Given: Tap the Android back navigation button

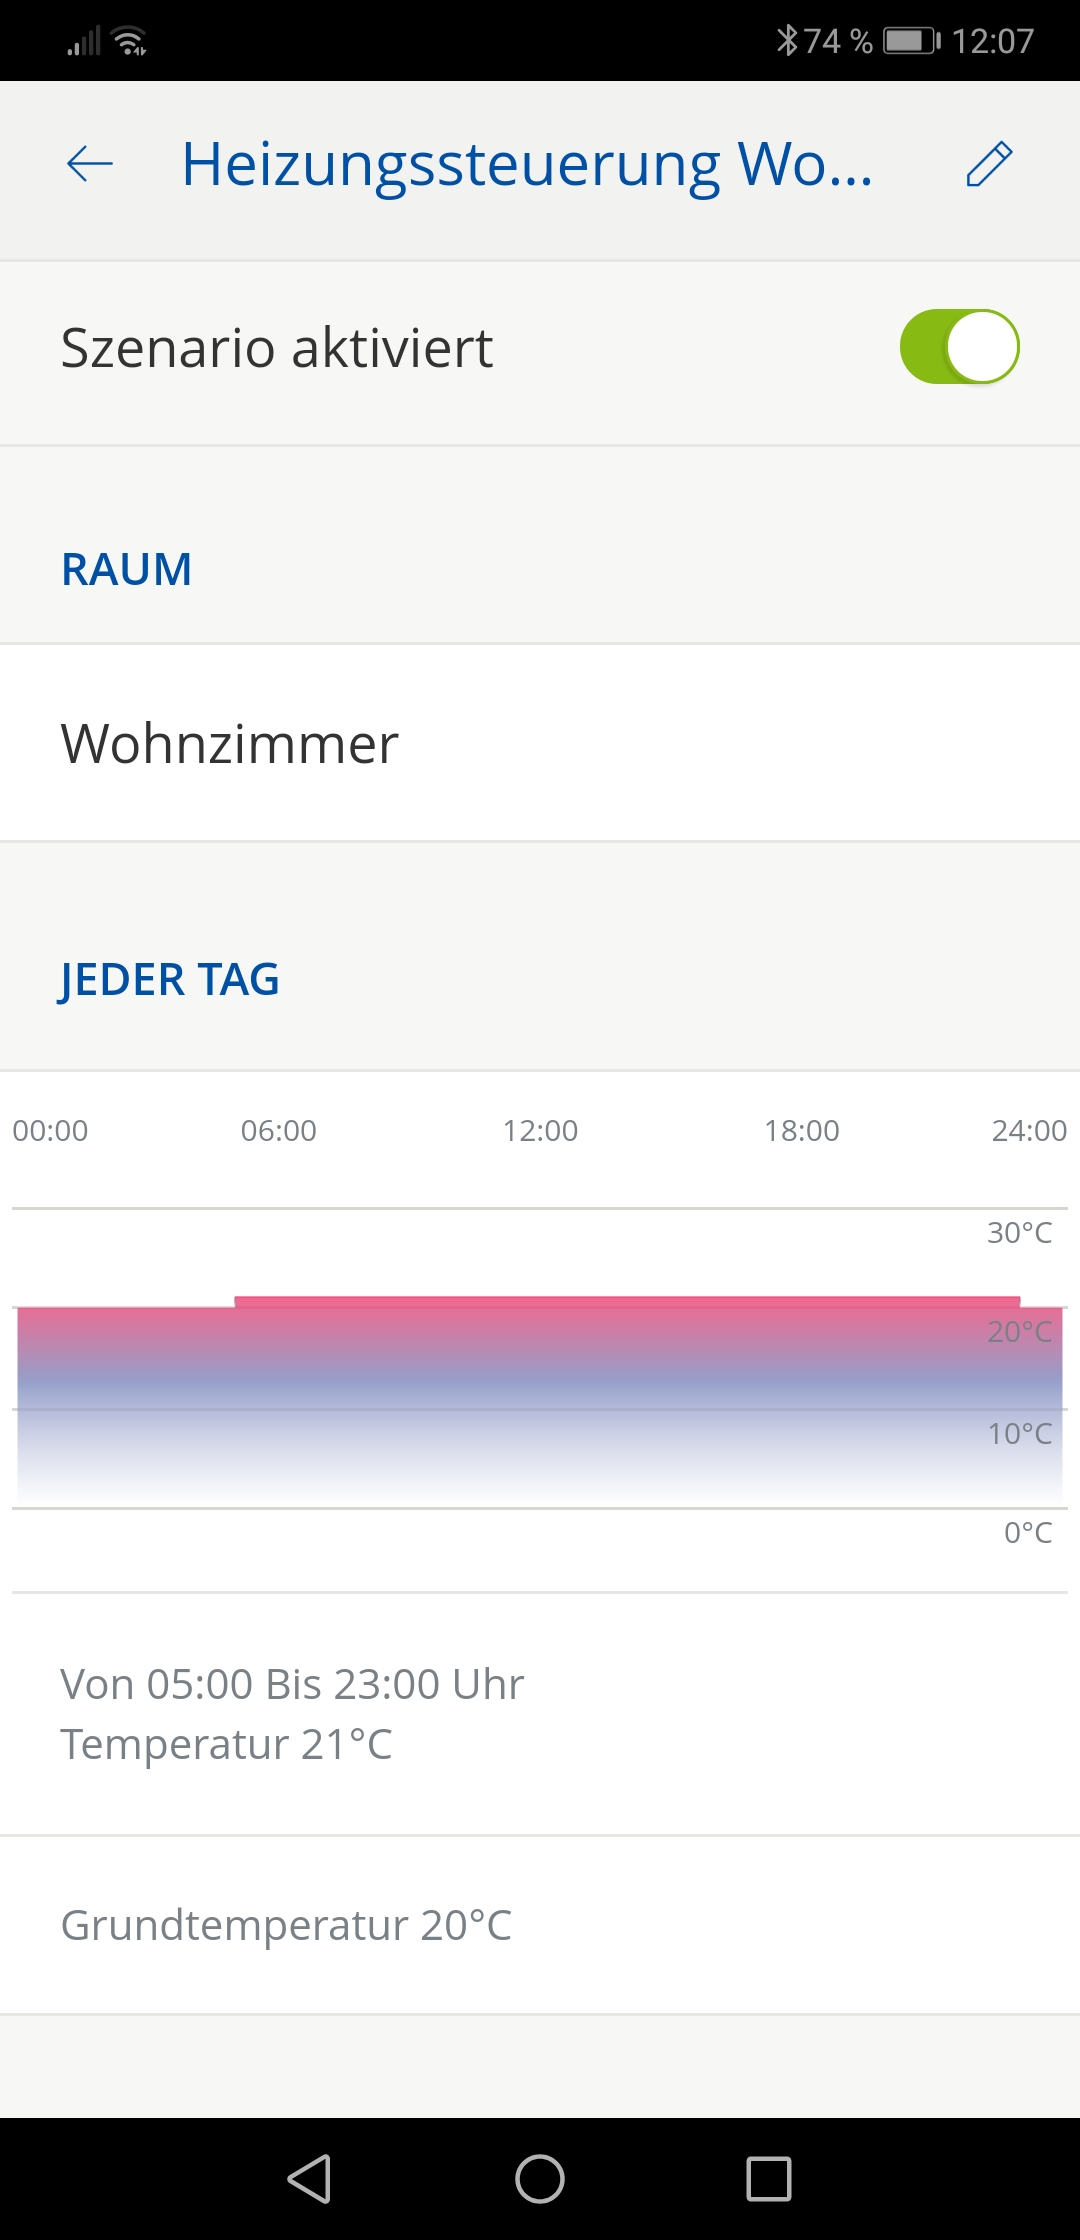Looking at the screenshot, I should (310, 2178).
